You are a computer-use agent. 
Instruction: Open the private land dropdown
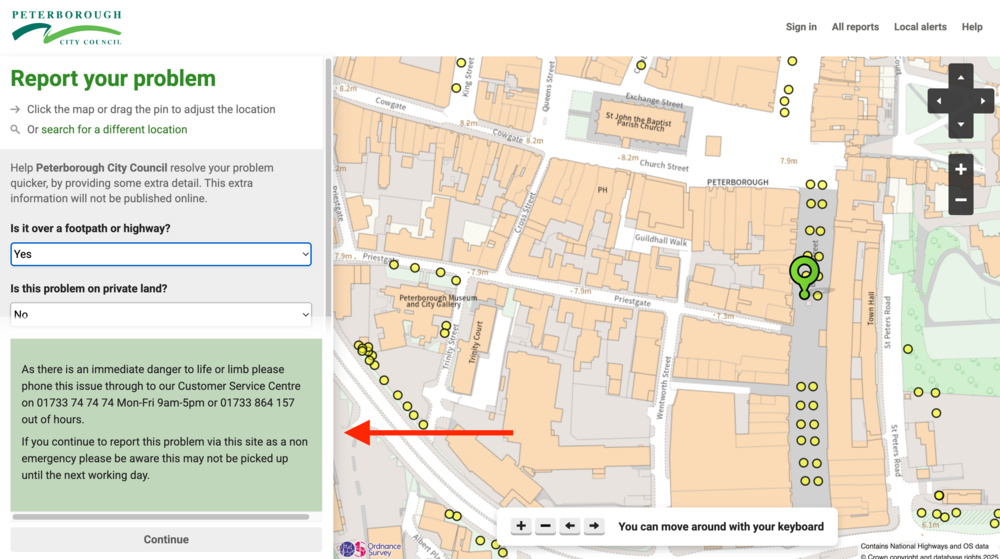(161, 314)
